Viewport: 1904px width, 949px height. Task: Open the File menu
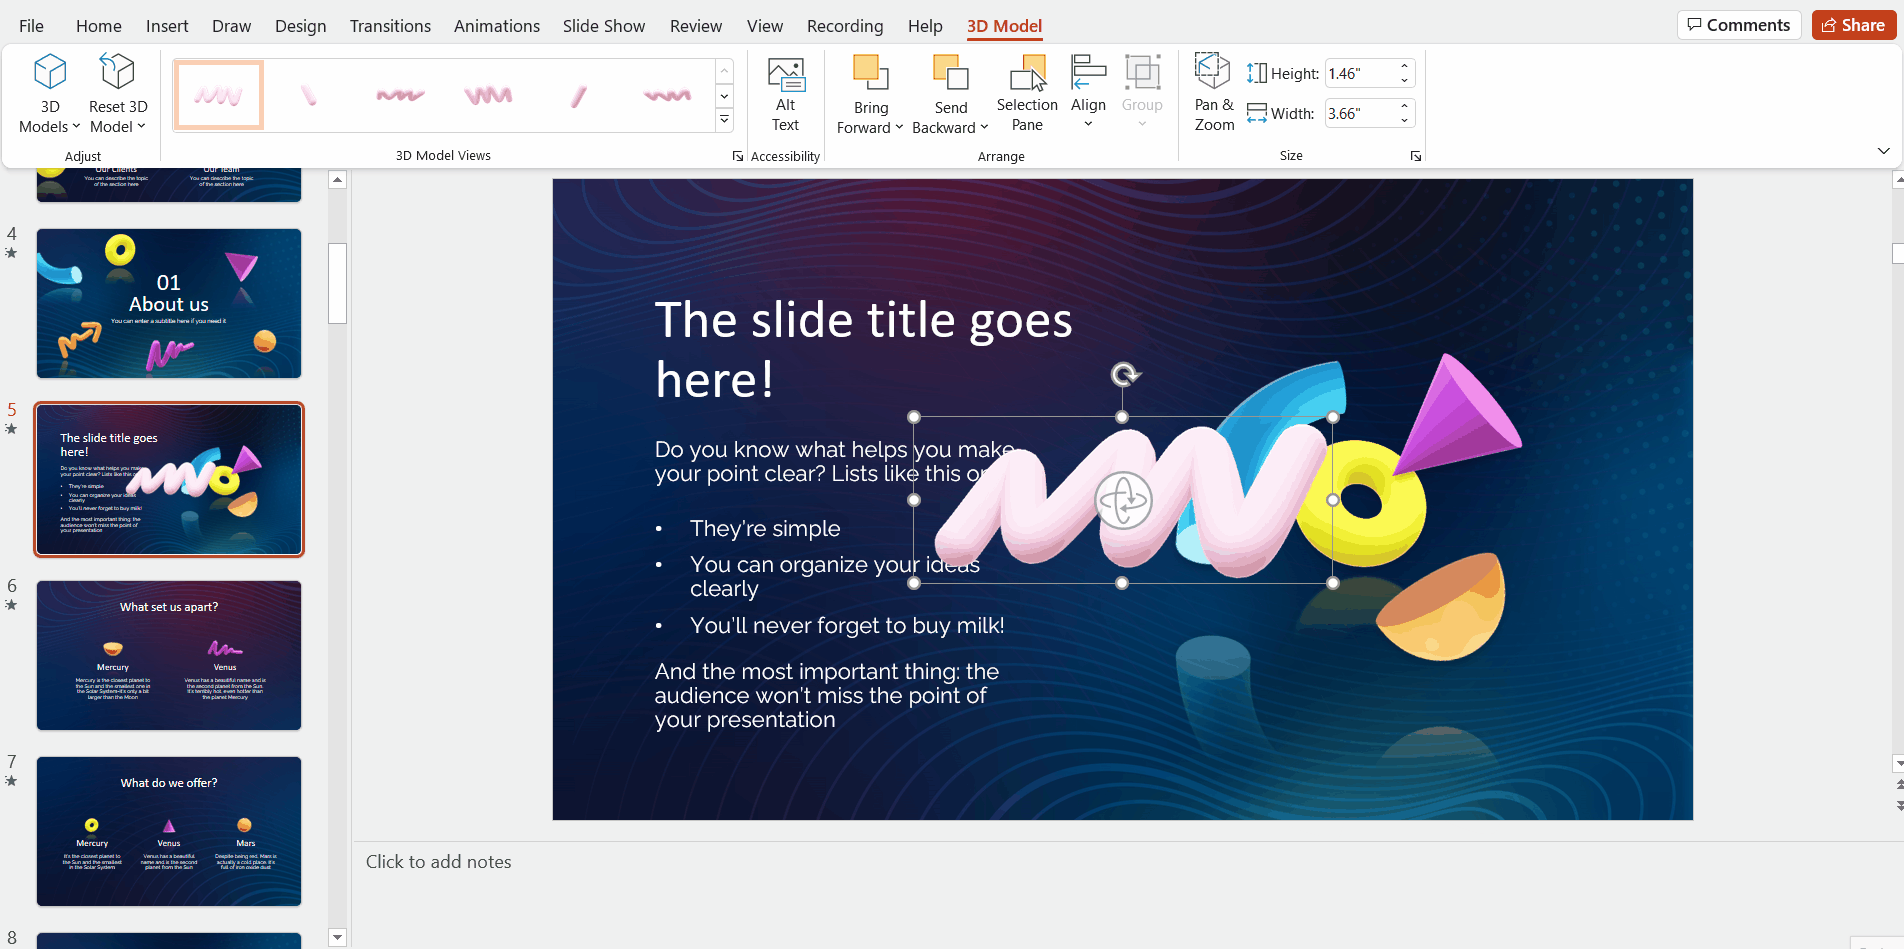click(x=31, y=26)
